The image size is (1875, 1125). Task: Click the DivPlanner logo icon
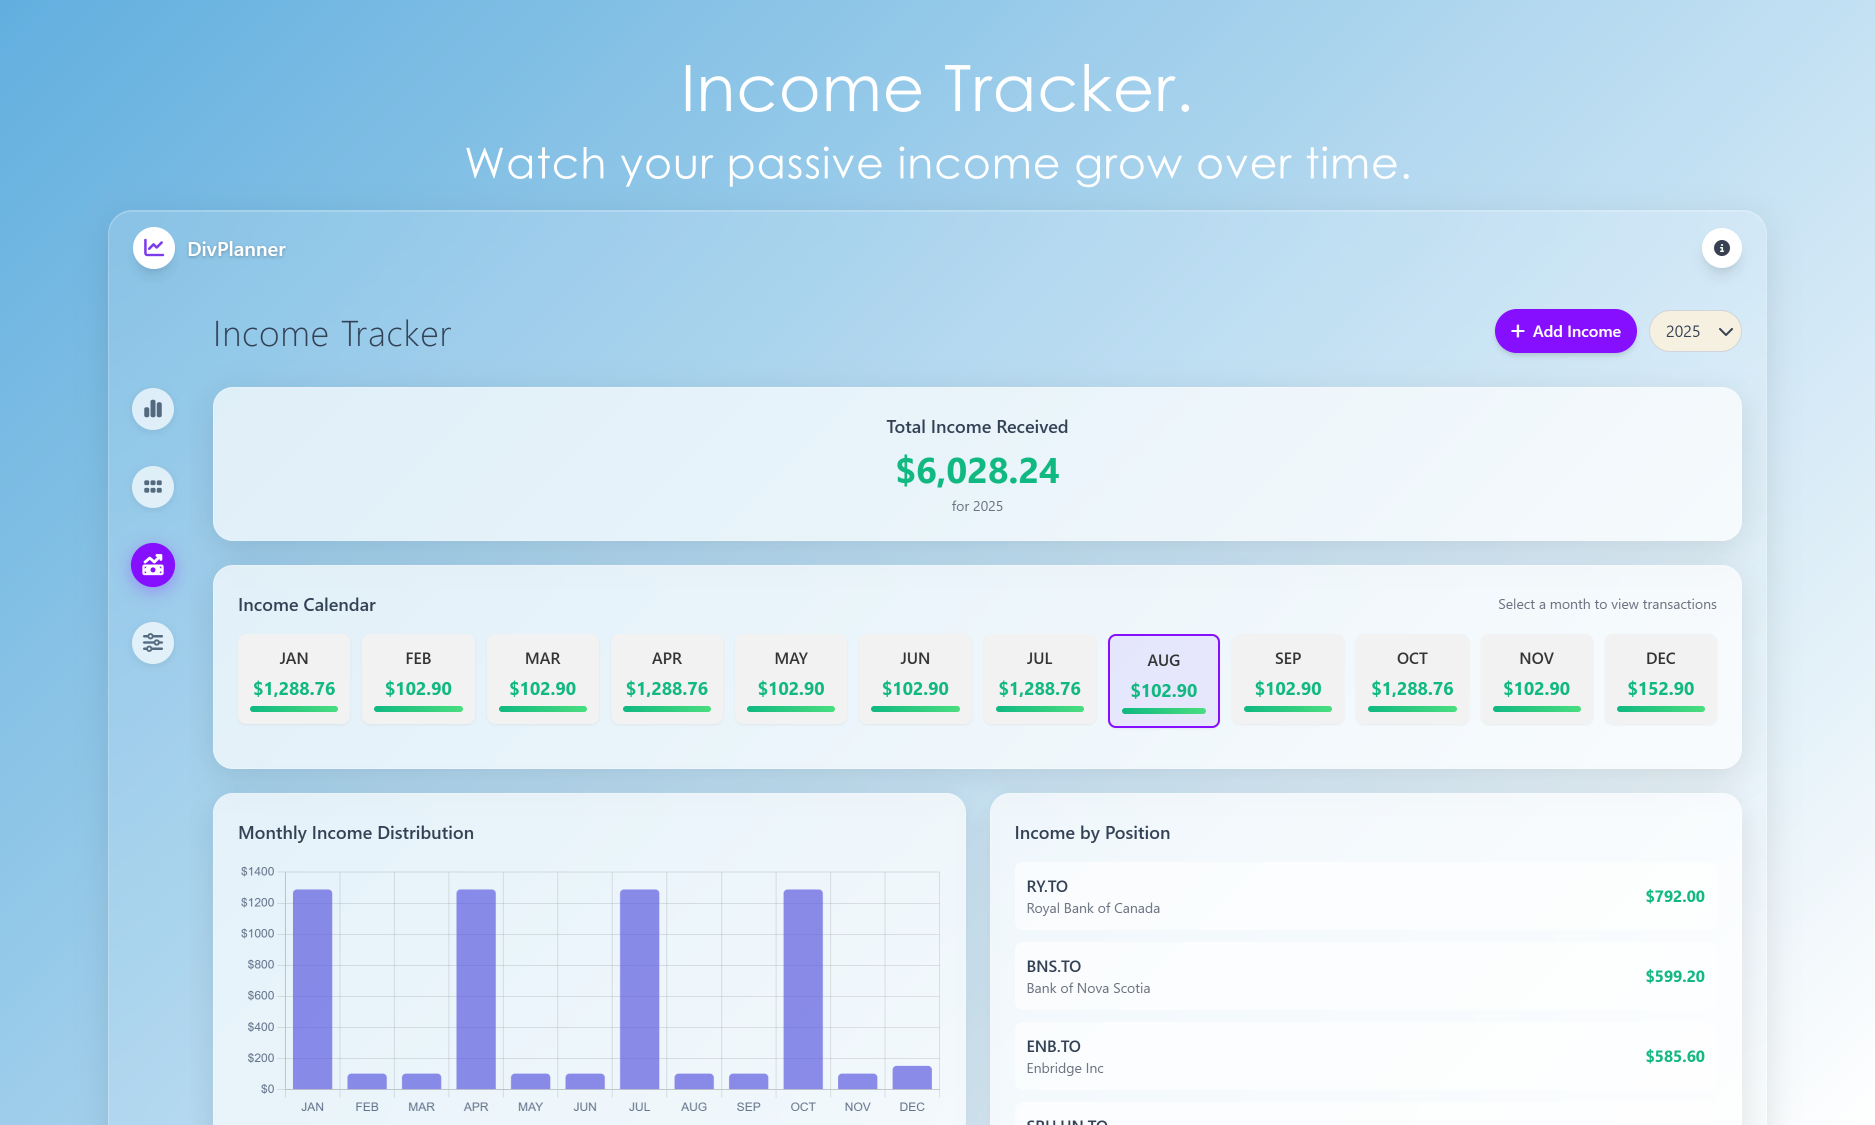(x=153, y=248)
